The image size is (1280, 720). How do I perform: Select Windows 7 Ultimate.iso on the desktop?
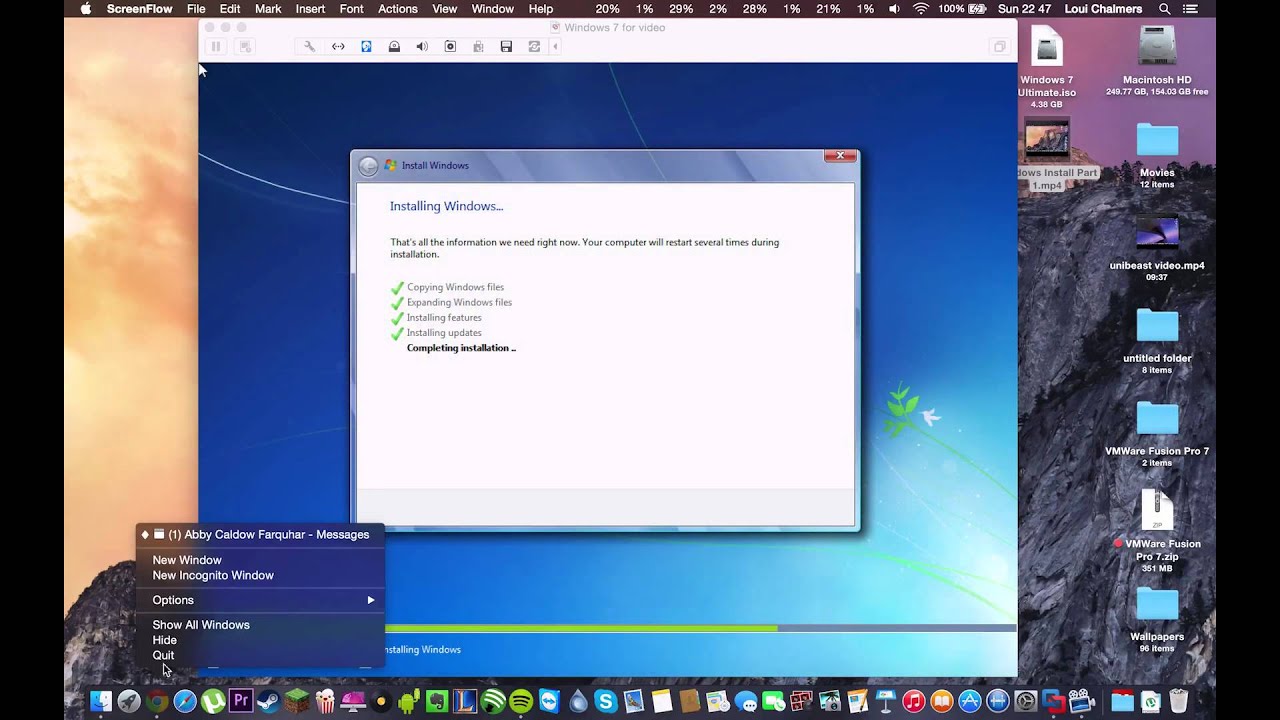[x=1047, y=66]
